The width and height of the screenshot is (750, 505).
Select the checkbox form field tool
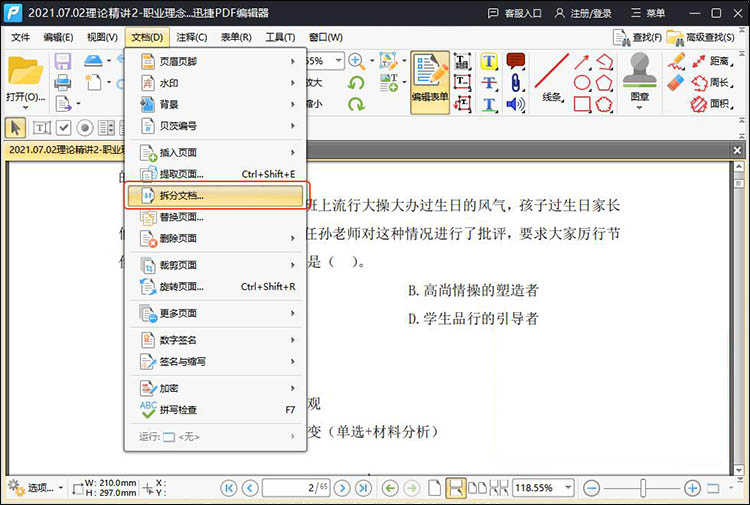coord(64,128)
